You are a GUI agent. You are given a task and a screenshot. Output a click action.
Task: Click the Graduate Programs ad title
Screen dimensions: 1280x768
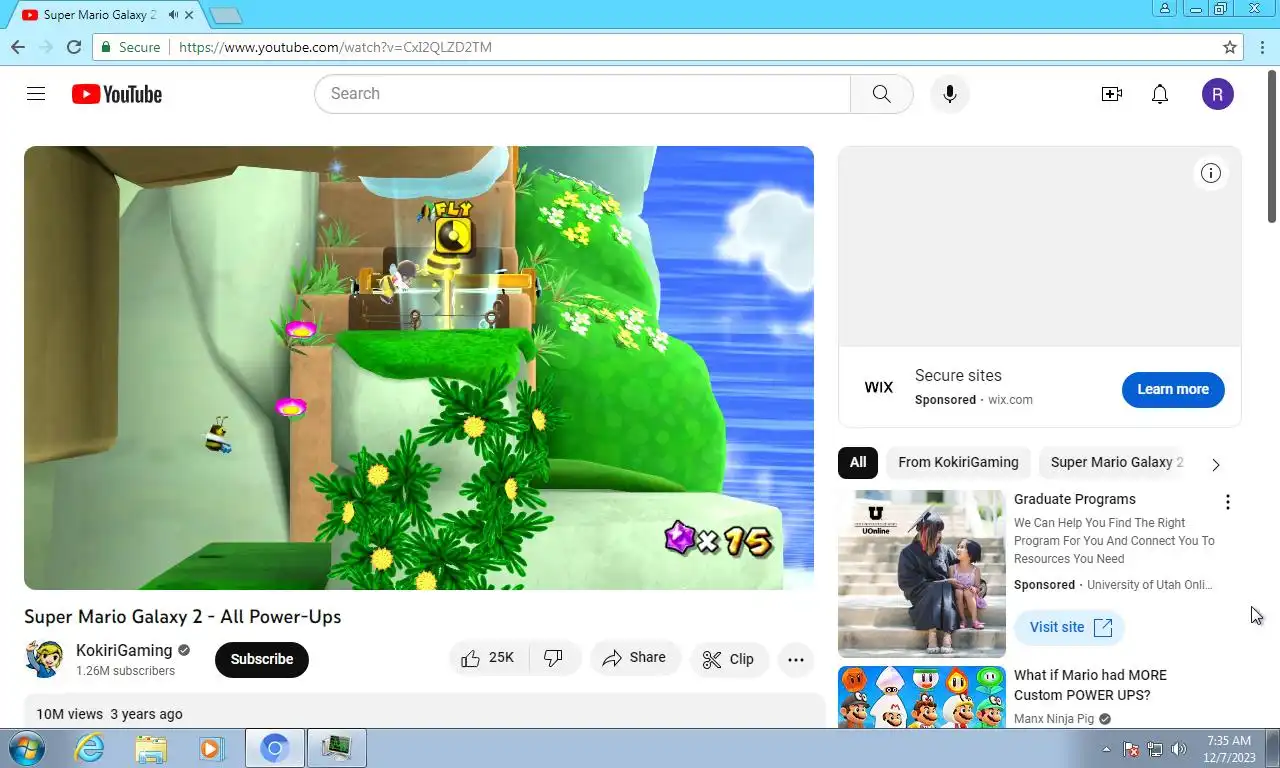tap(1075, 499)
